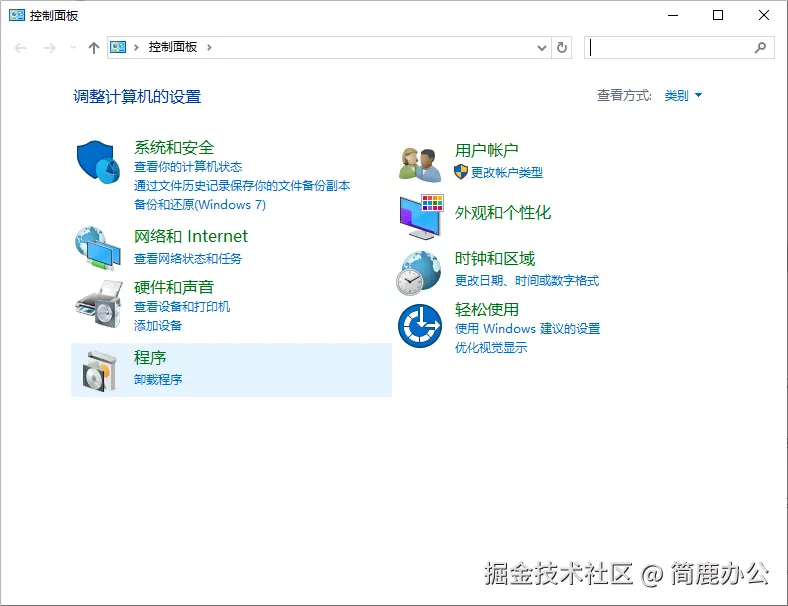
Task: Open 查看设备和打印机 link
Action: coord(182,307)
